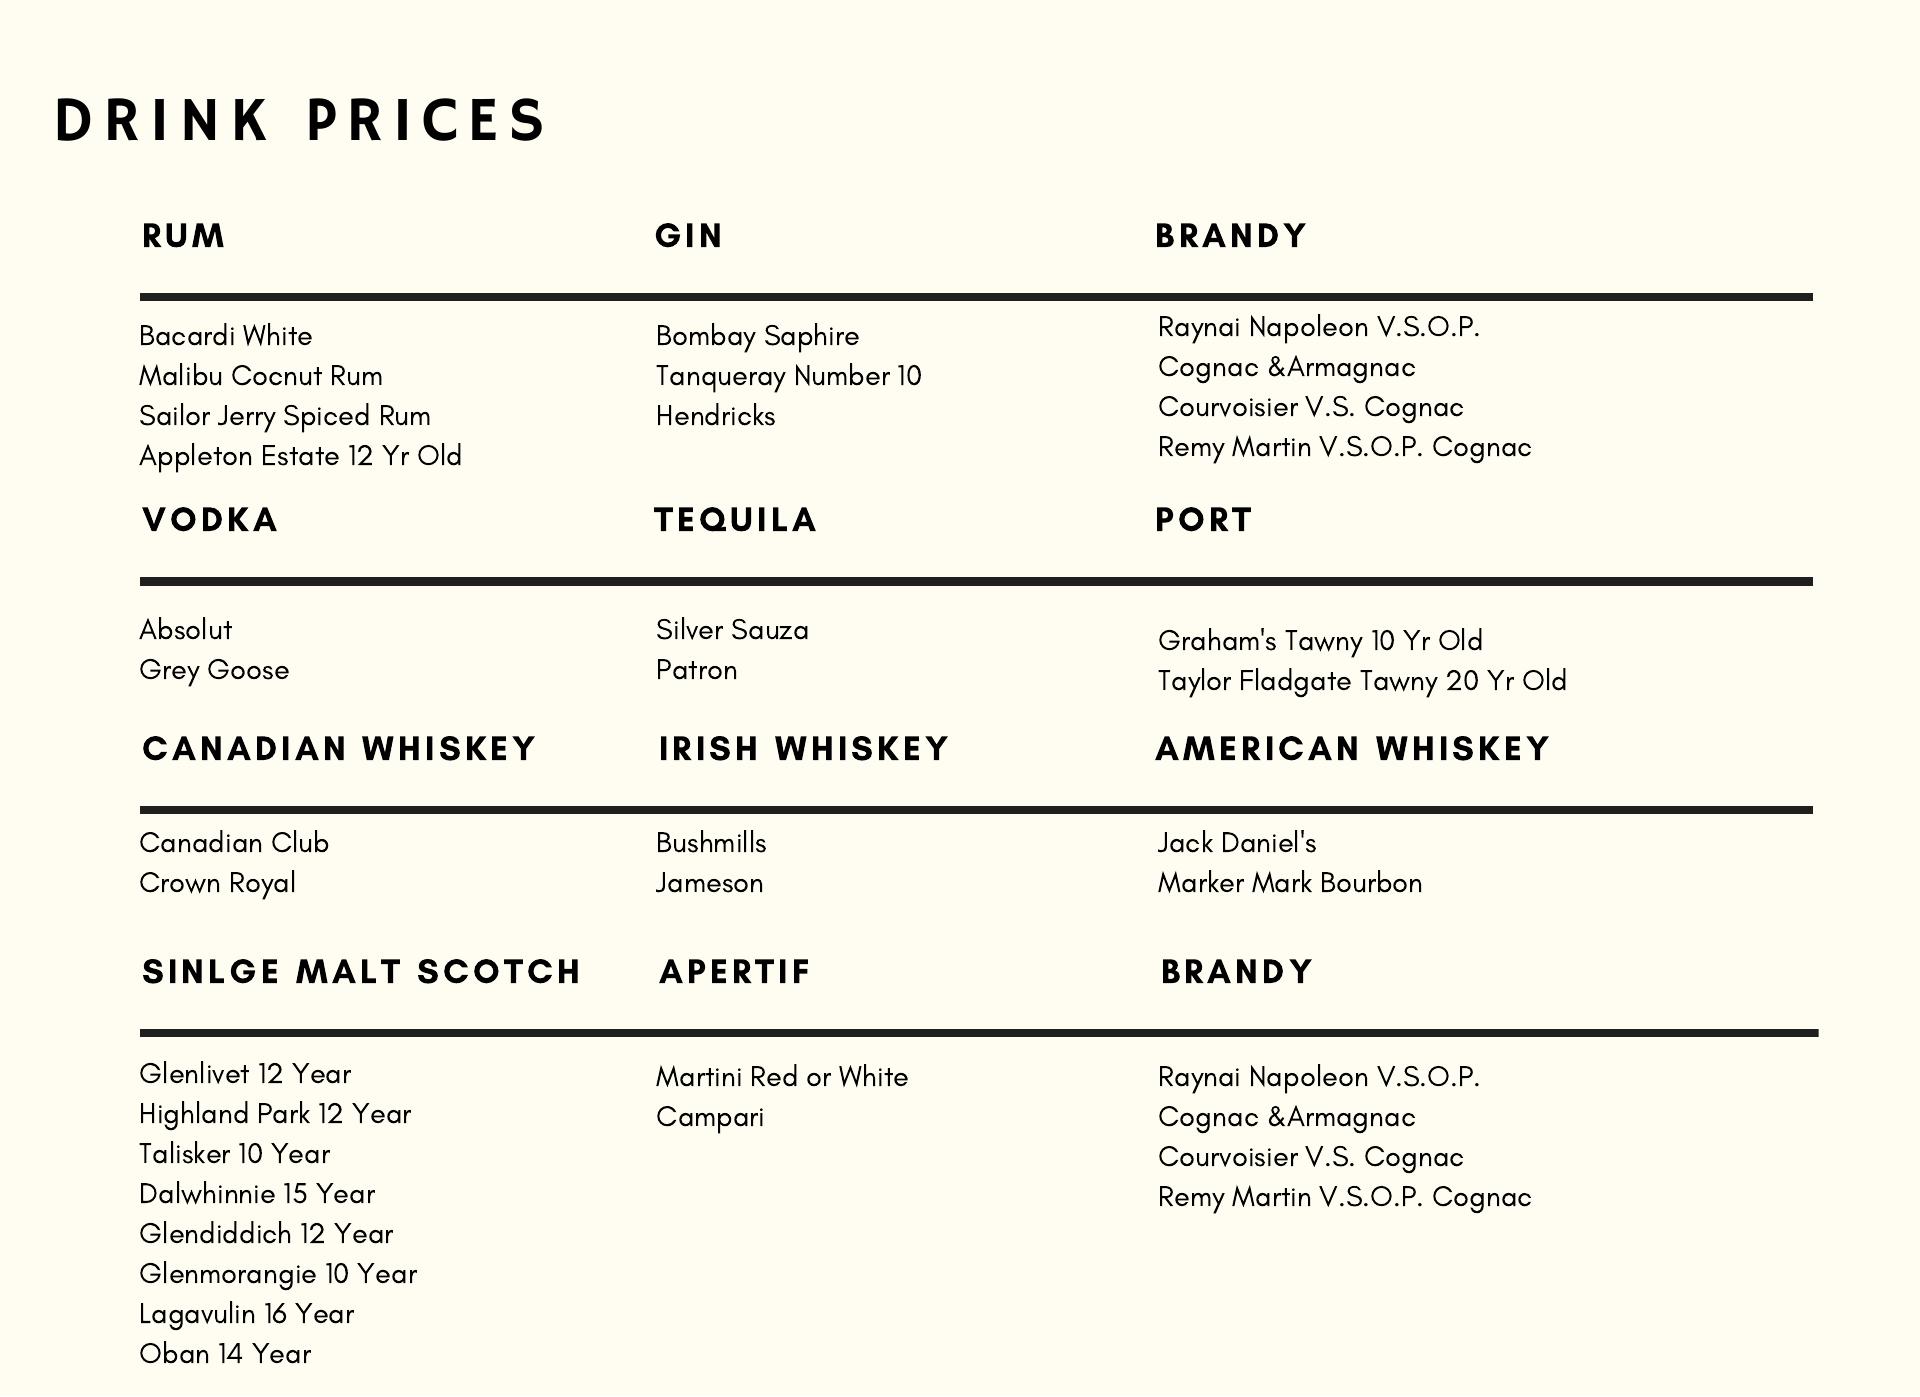Click the GIN section heading

click(689, 236)
